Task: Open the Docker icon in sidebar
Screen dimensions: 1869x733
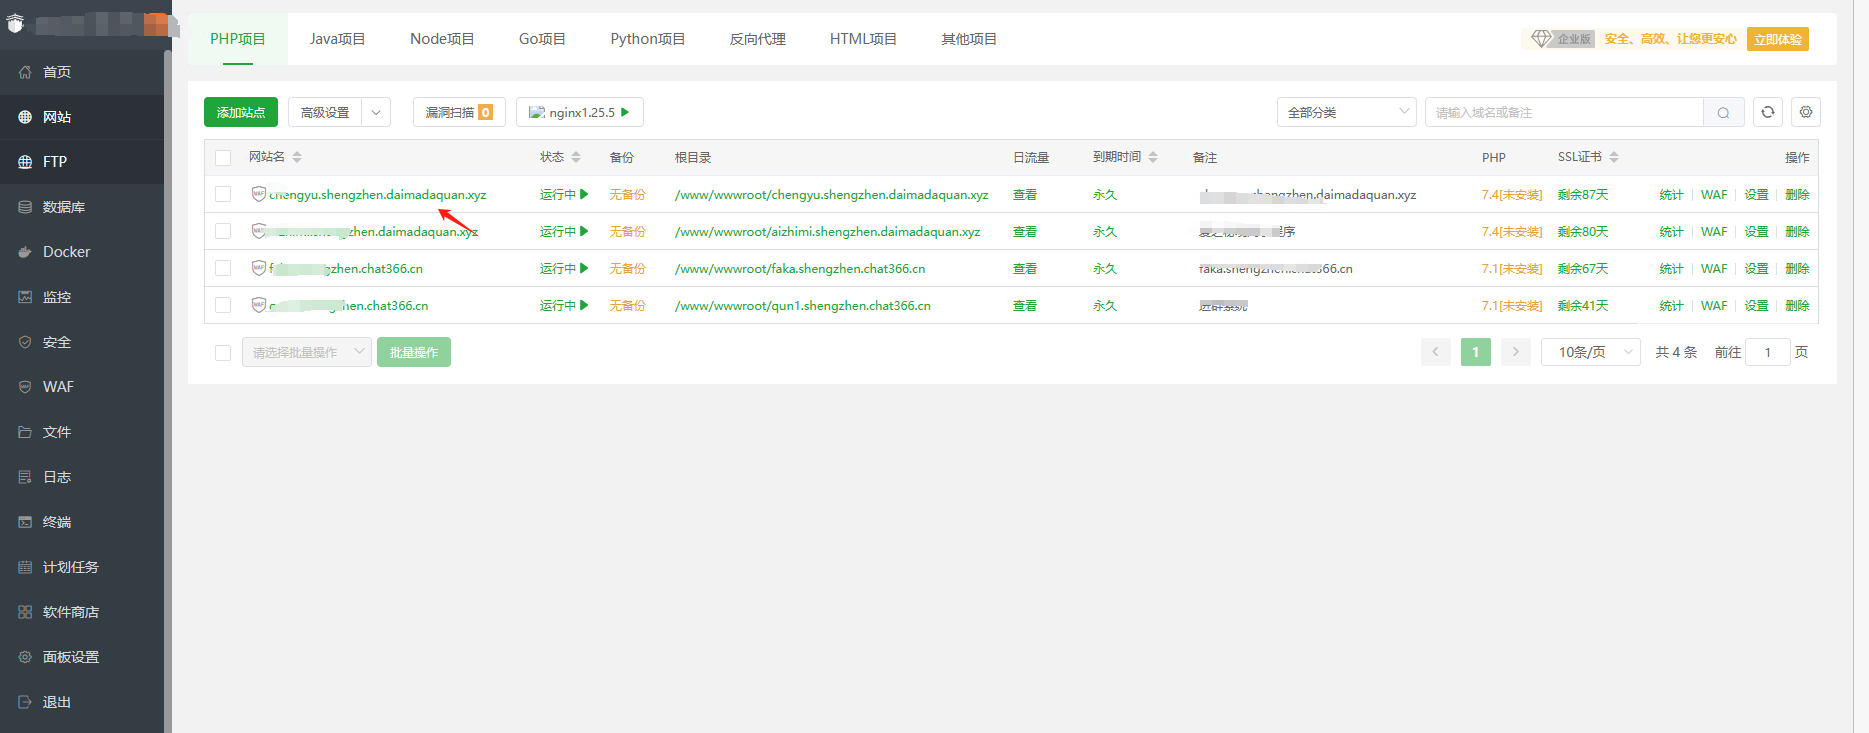Action: (x=25, y=252)
